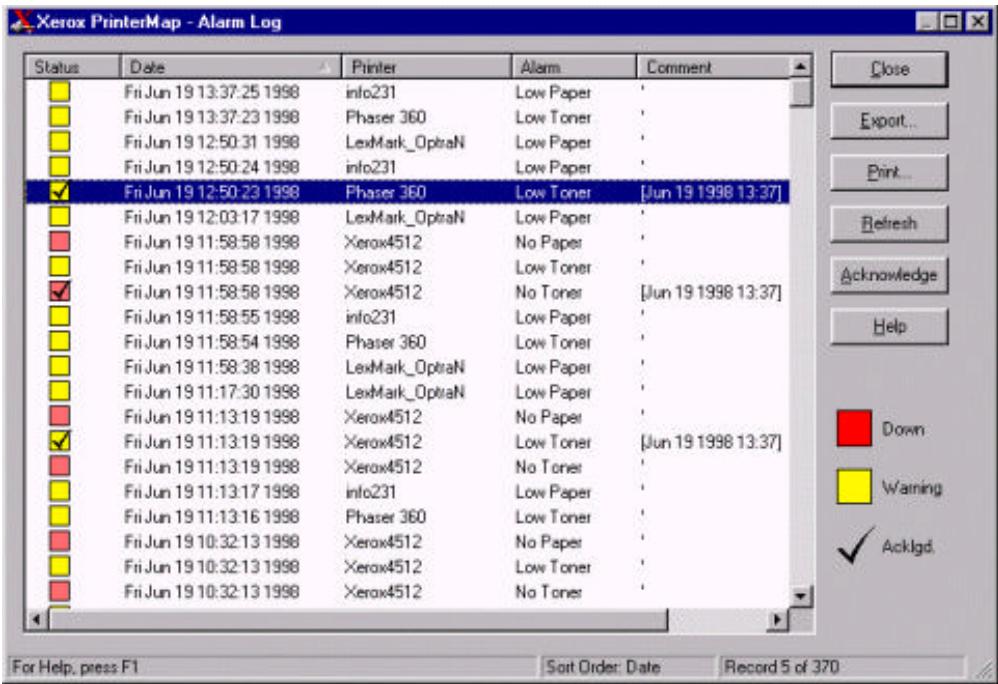Click the Close button
Image resolution: width=998 pixels, height=684 pixels.
(x=889, y=69)
